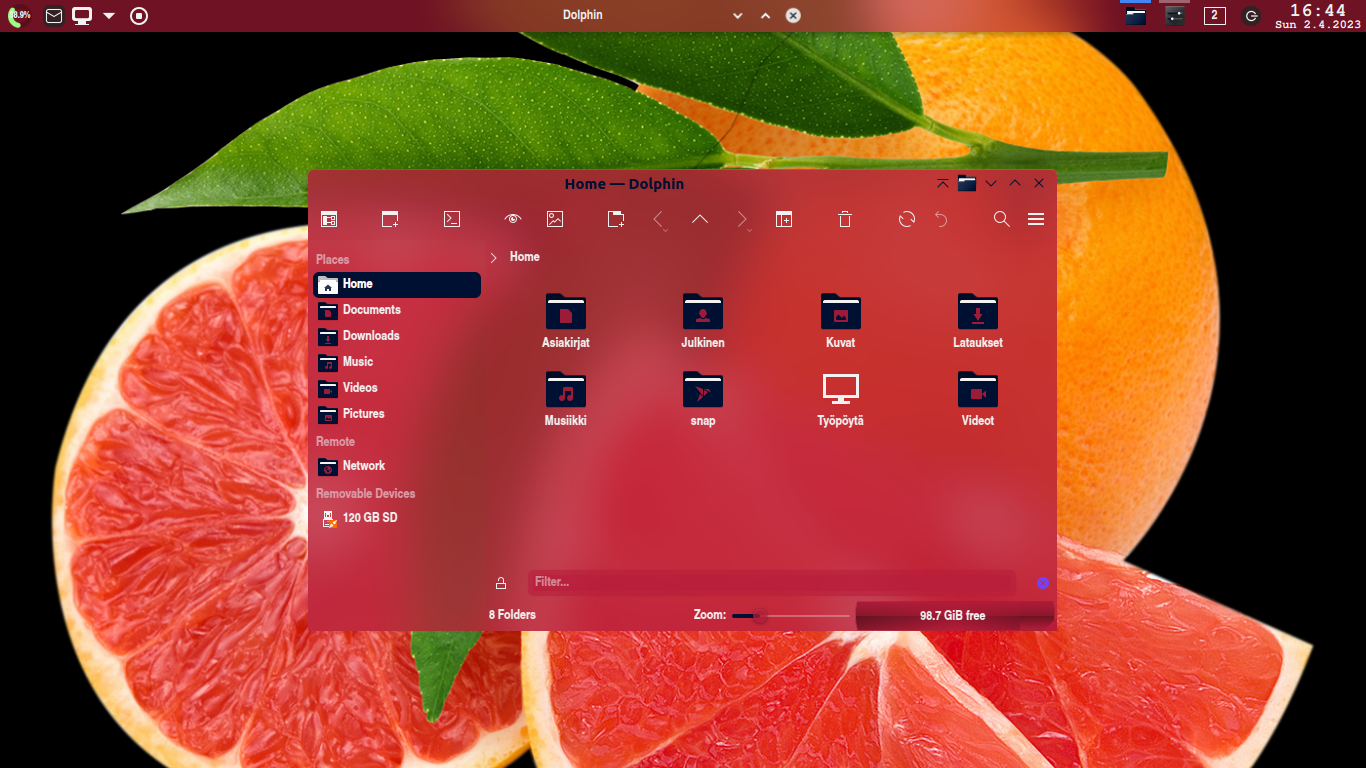Open Documents in Places panel
This screenshot has width=1366, height=768.
[x=397, y=310]
